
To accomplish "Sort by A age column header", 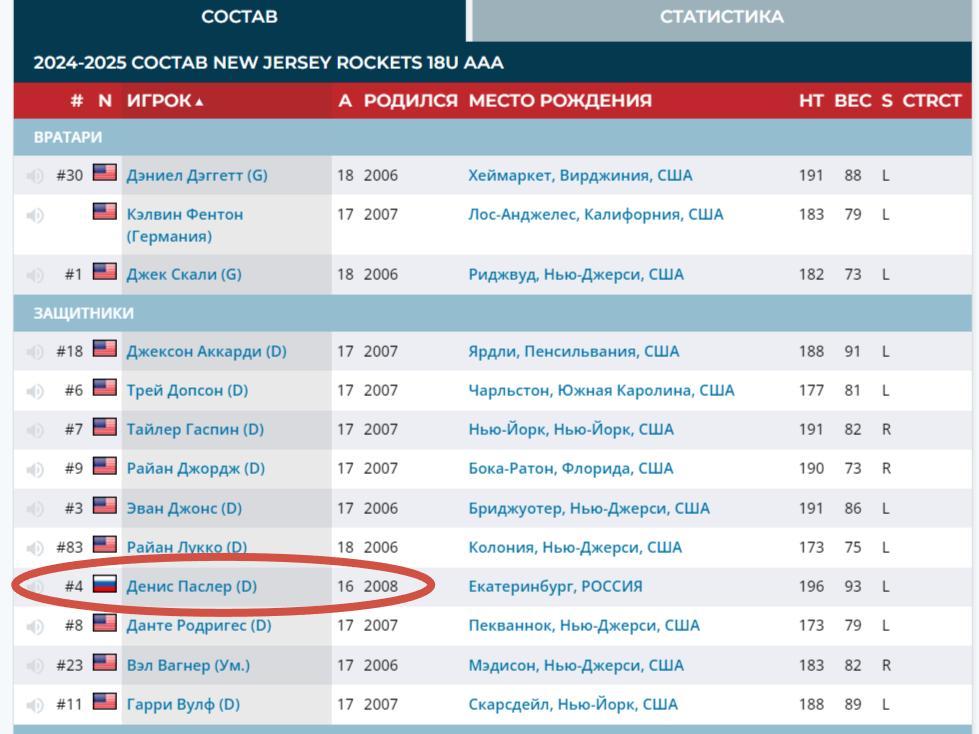I will pyautogui.click(x=345, y=100).
